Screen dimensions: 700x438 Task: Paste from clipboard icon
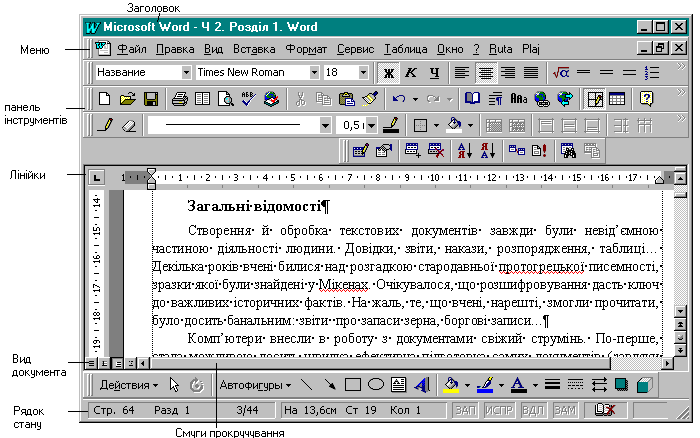[x=346, y=99]
